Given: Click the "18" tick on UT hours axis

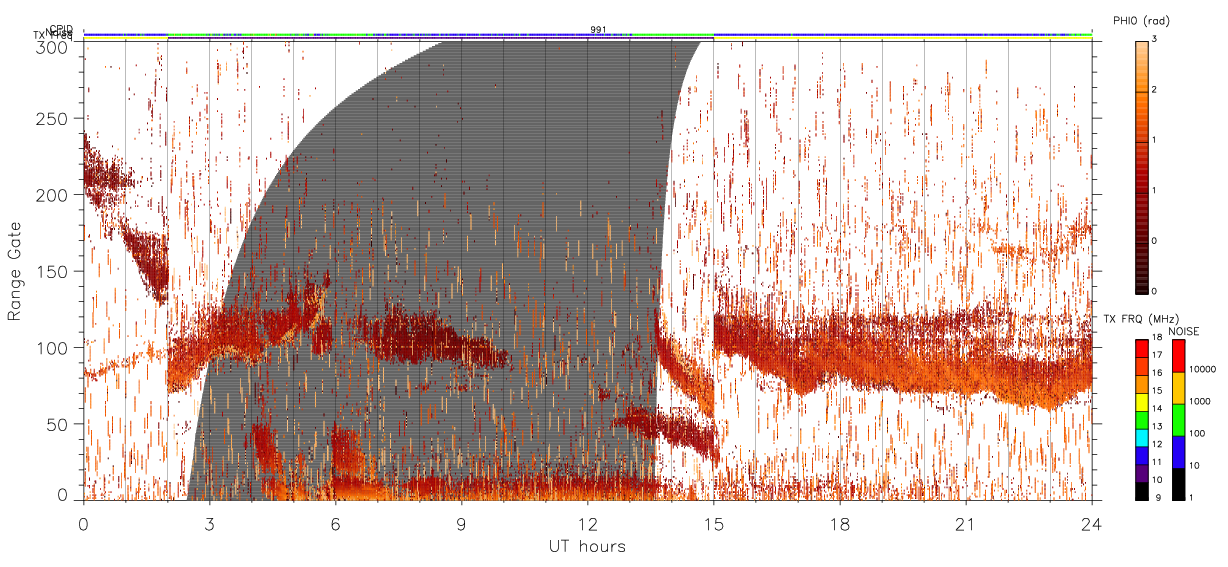Looking at the screenshot, I should (x=840, y=523).
